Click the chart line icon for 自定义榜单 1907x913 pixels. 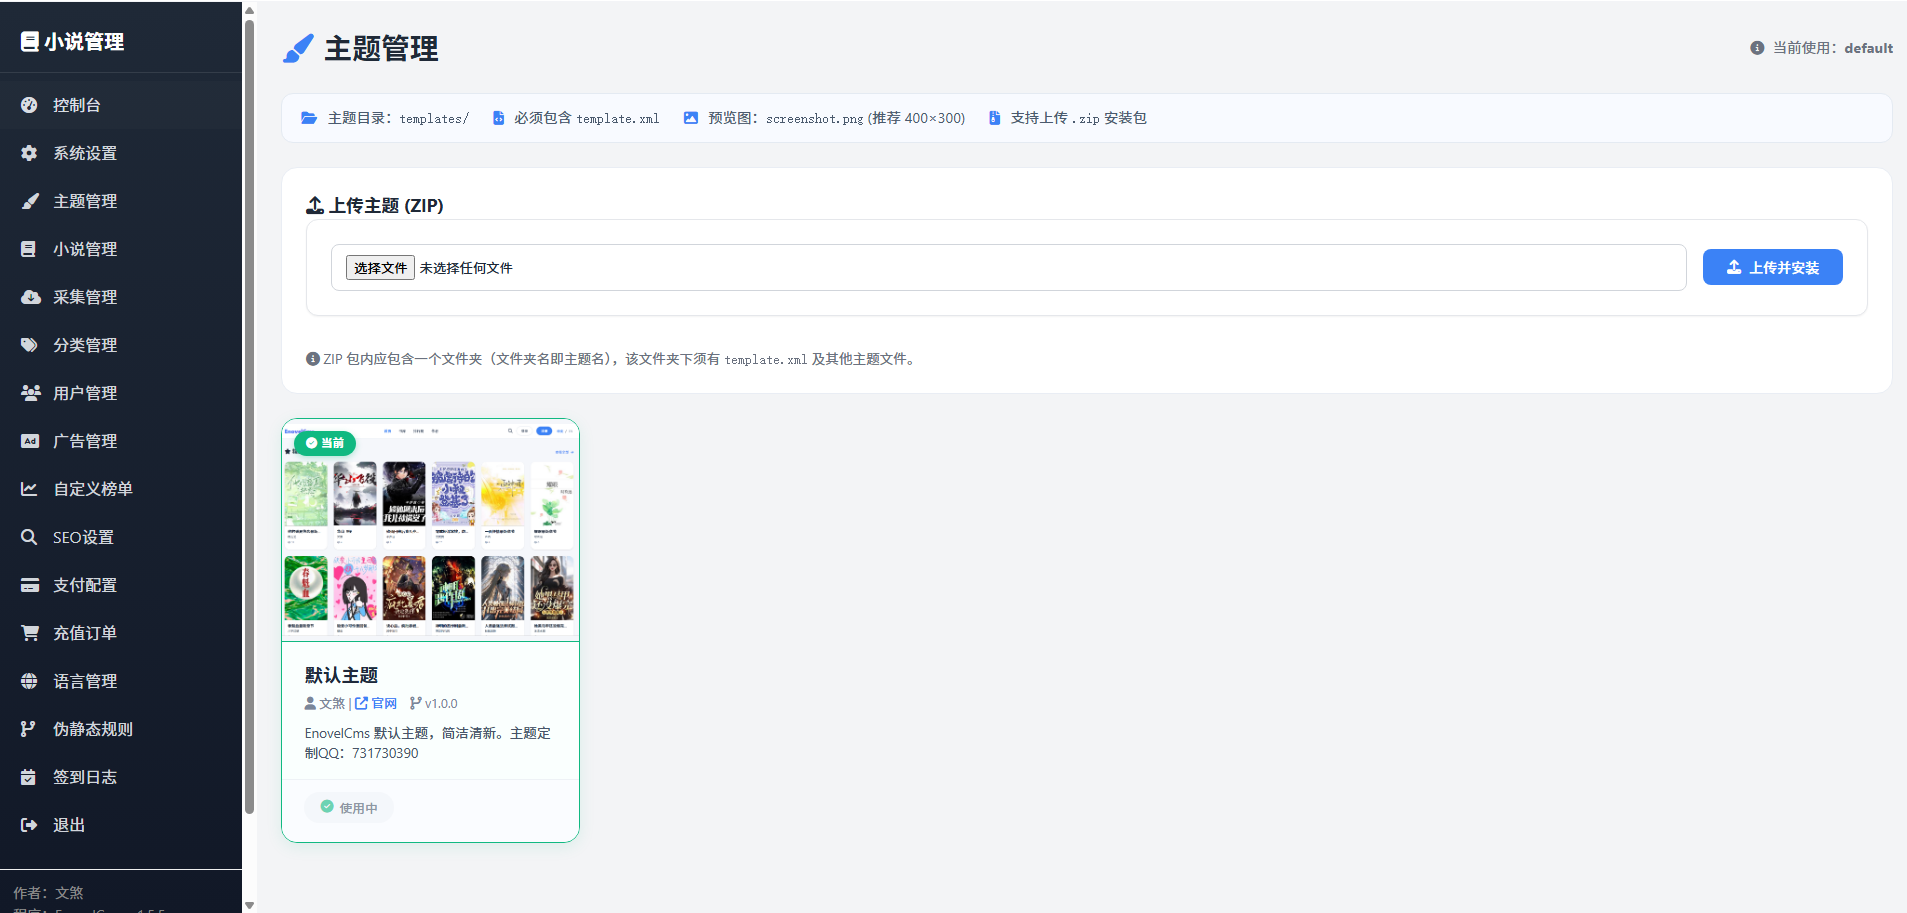pos(29,489)
